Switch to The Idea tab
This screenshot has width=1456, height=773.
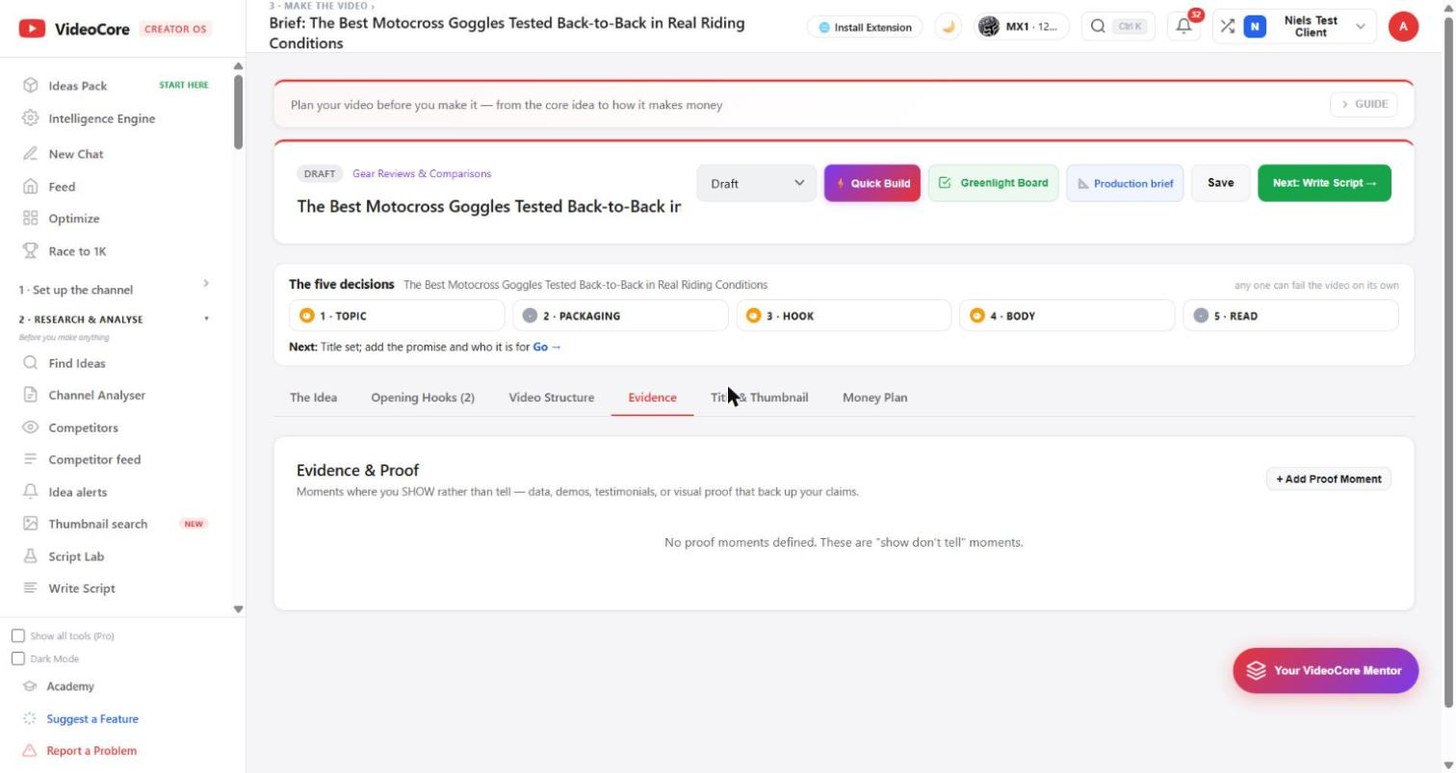point(313,397)
